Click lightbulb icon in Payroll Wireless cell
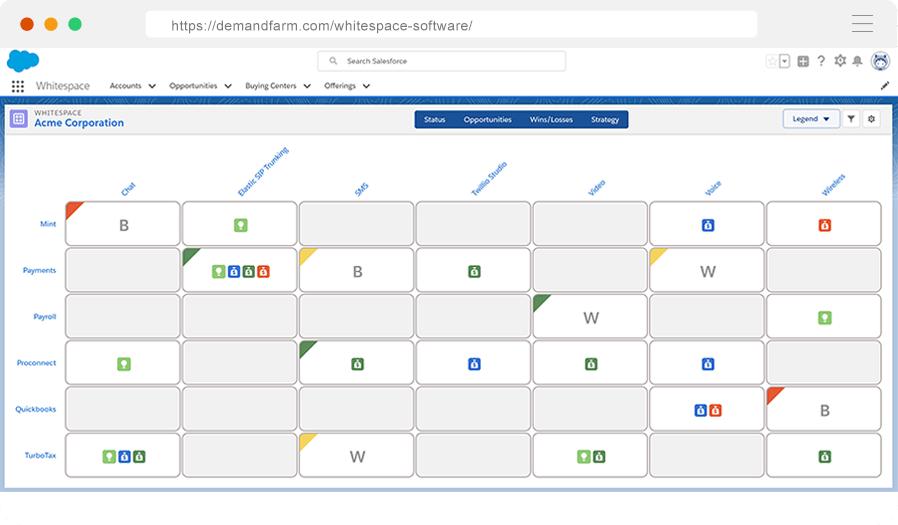898x525 pixels. pos(825,318)
